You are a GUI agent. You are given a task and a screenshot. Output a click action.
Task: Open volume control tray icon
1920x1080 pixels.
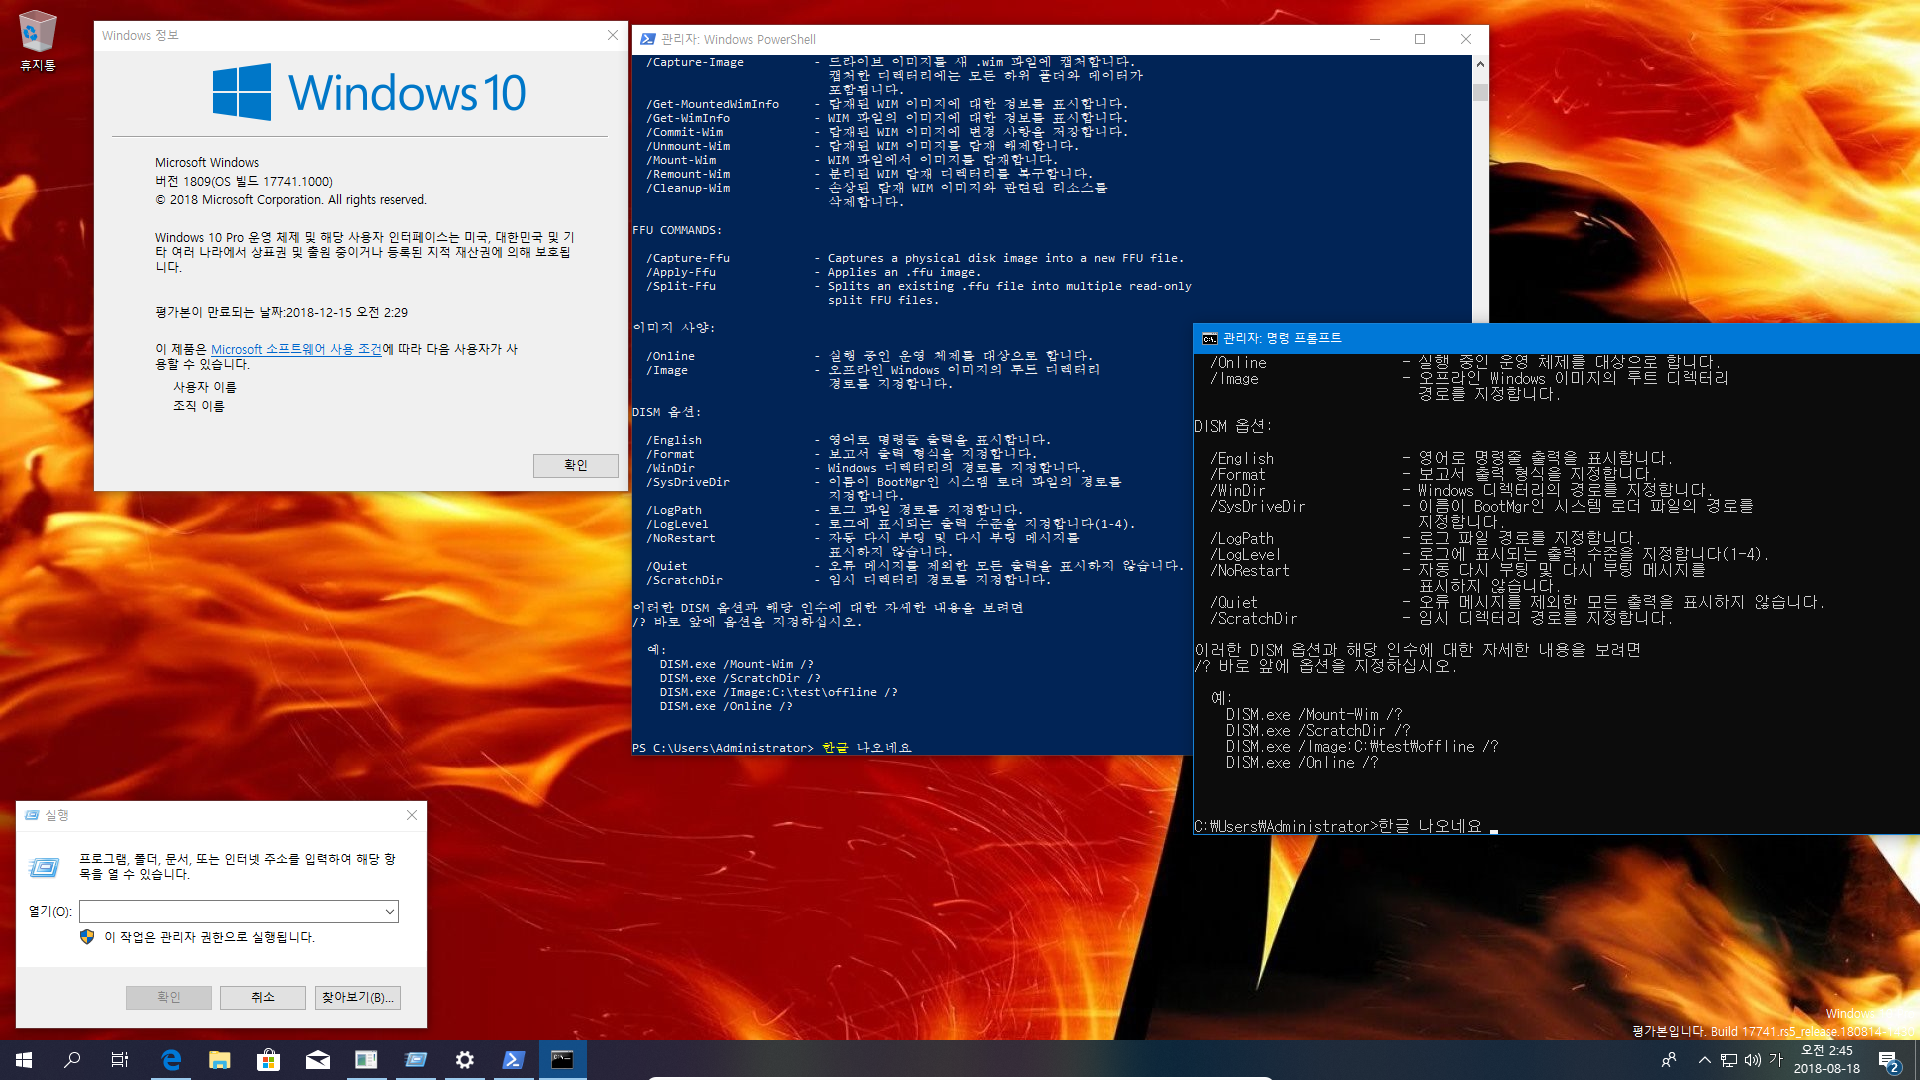1753,1060
